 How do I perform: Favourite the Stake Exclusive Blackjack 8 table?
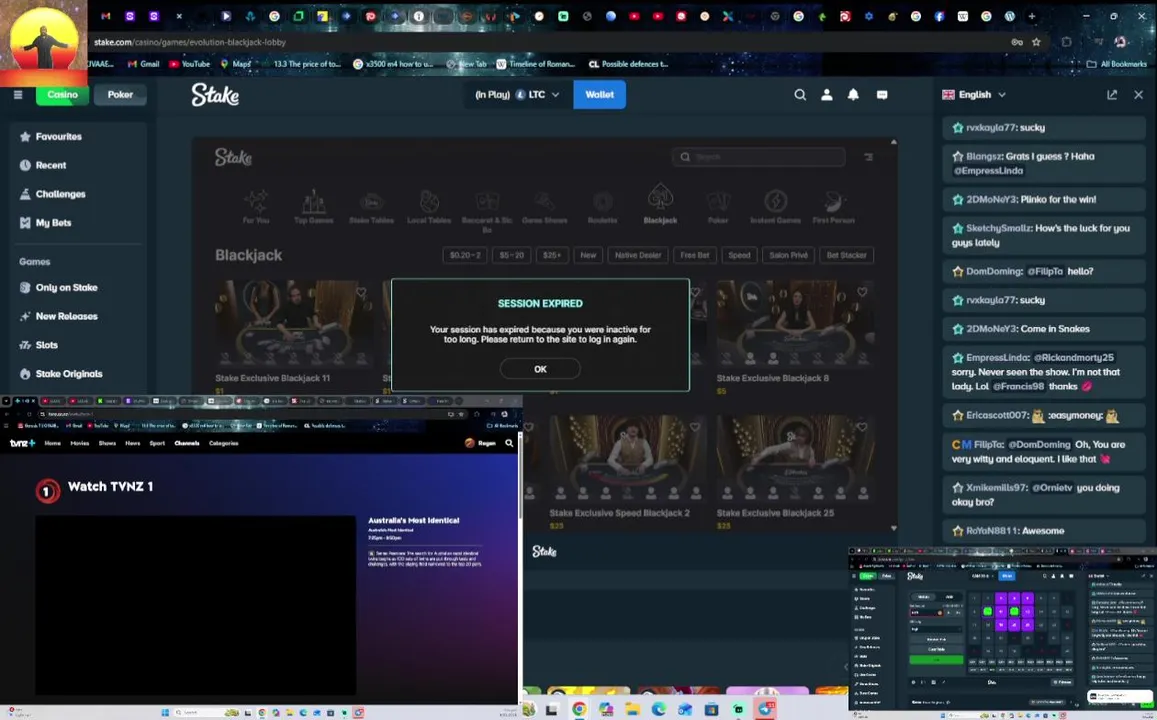[862, 292]
